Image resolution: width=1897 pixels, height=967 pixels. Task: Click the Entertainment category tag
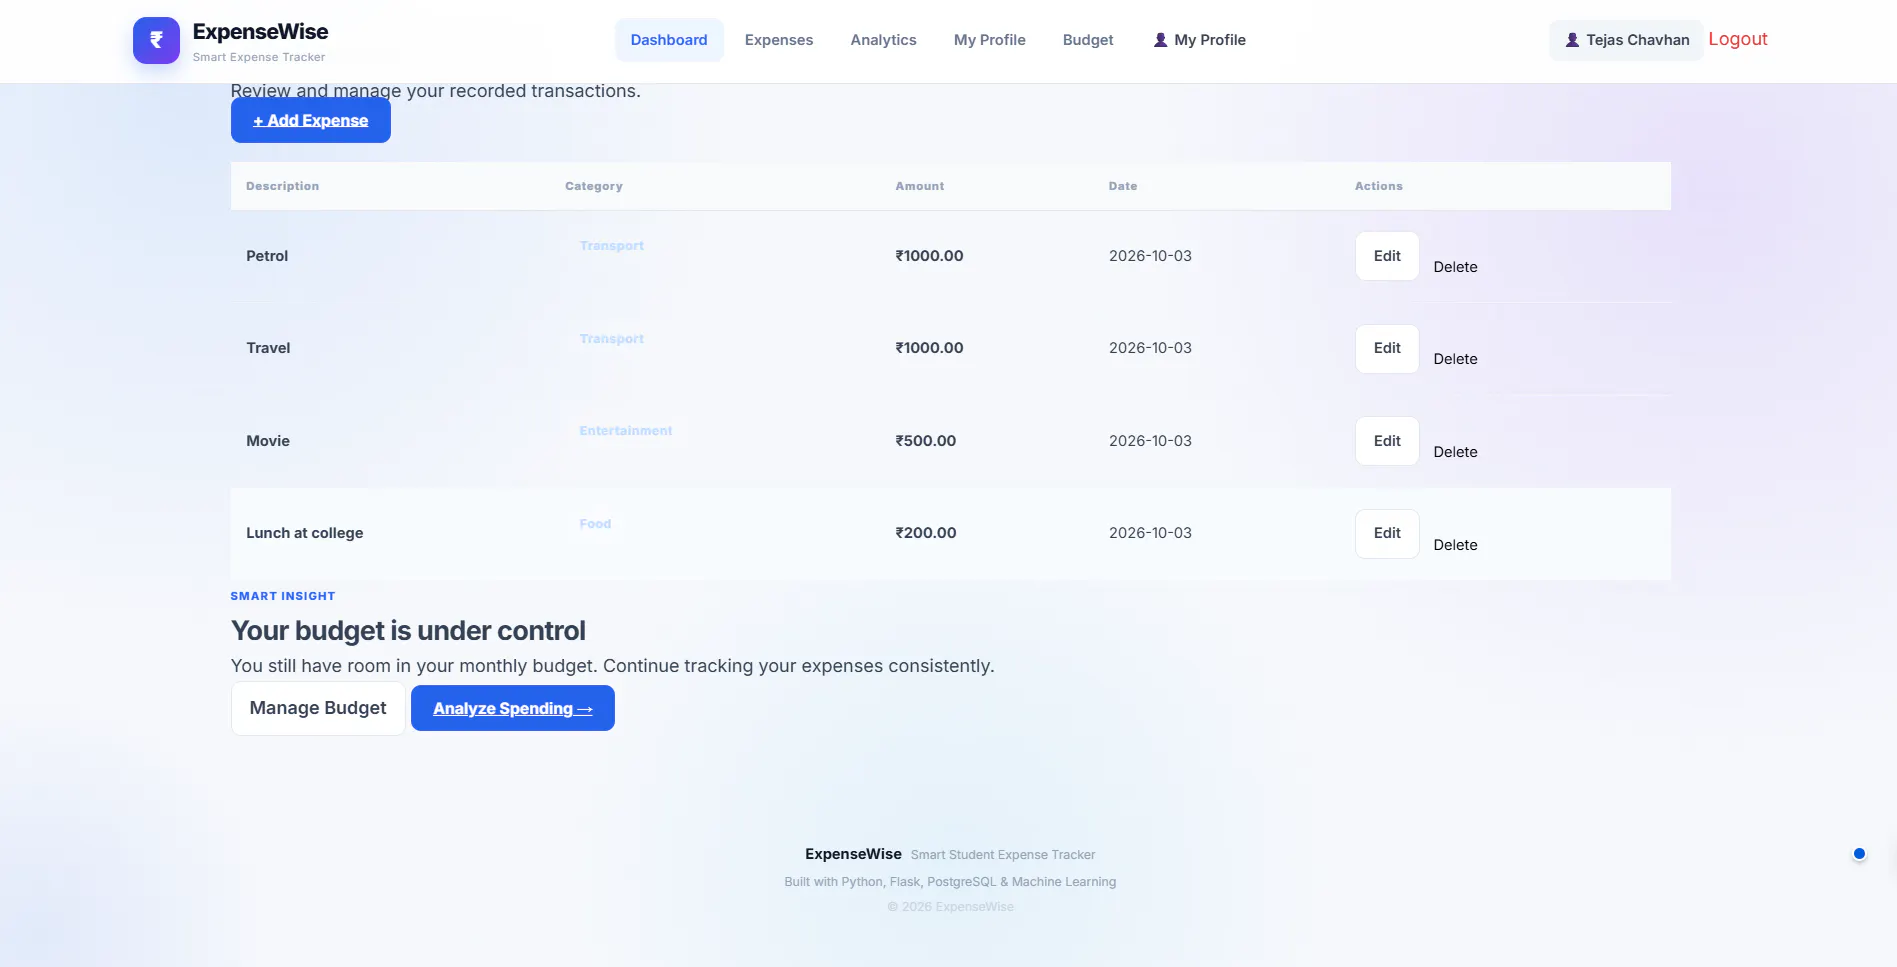pos(626,431)
